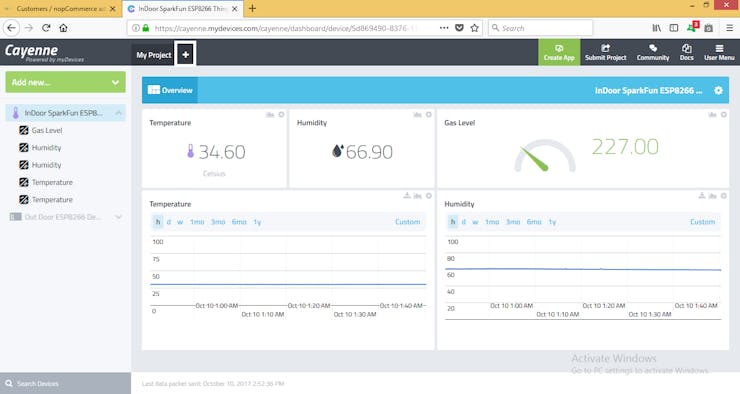
Task: Download data from the Temperature chart
Action: point(407,195)
